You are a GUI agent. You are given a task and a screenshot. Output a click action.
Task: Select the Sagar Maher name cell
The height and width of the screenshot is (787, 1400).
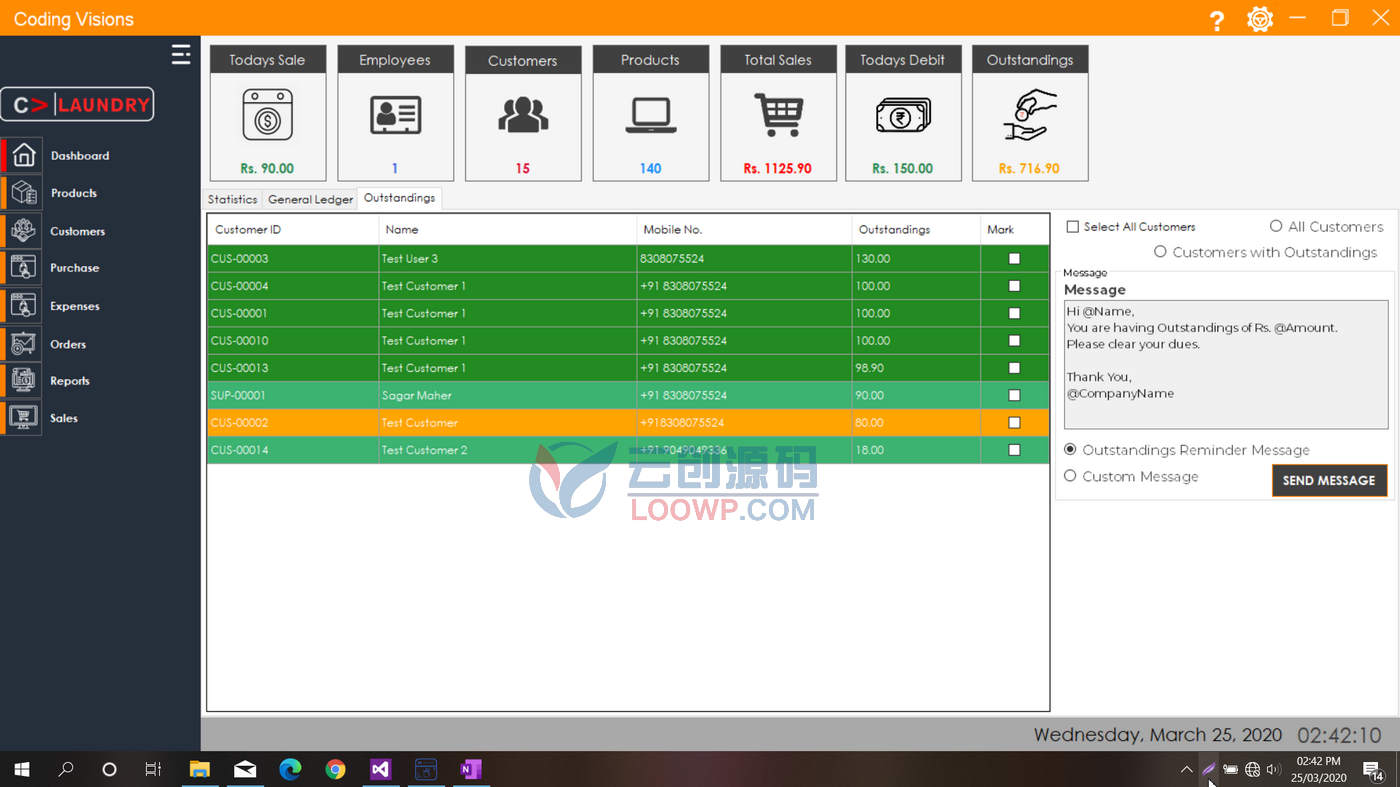point(508,395)
